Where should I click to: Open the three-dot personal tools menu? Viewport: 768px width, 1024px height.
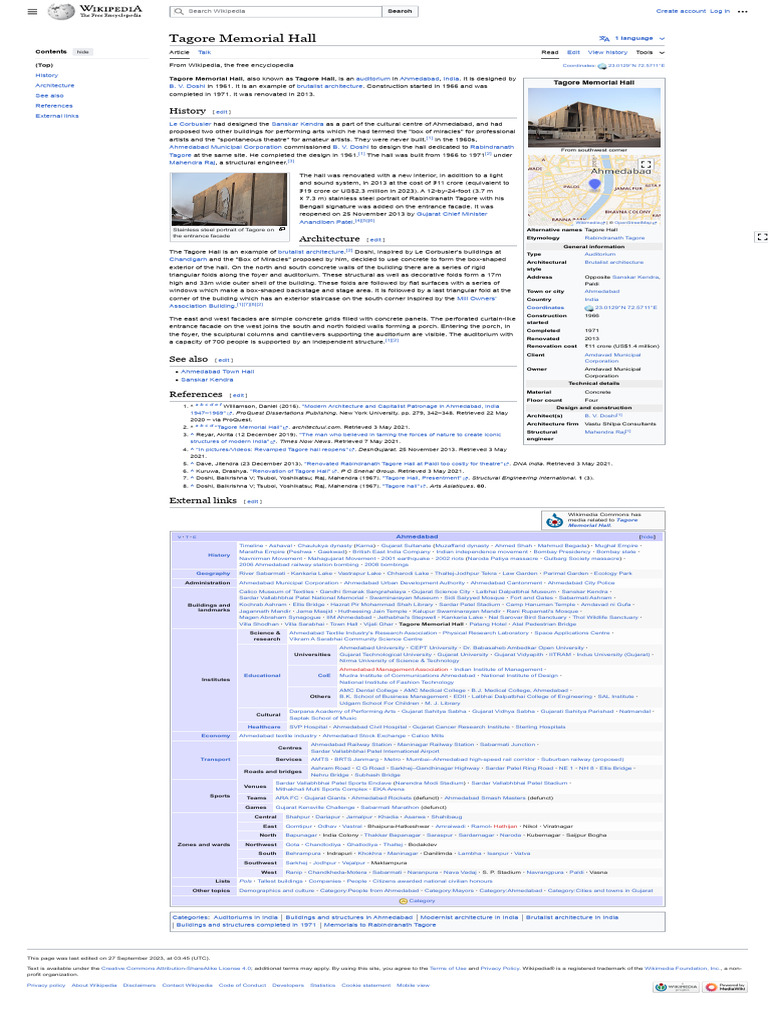[x=742, y=11]
